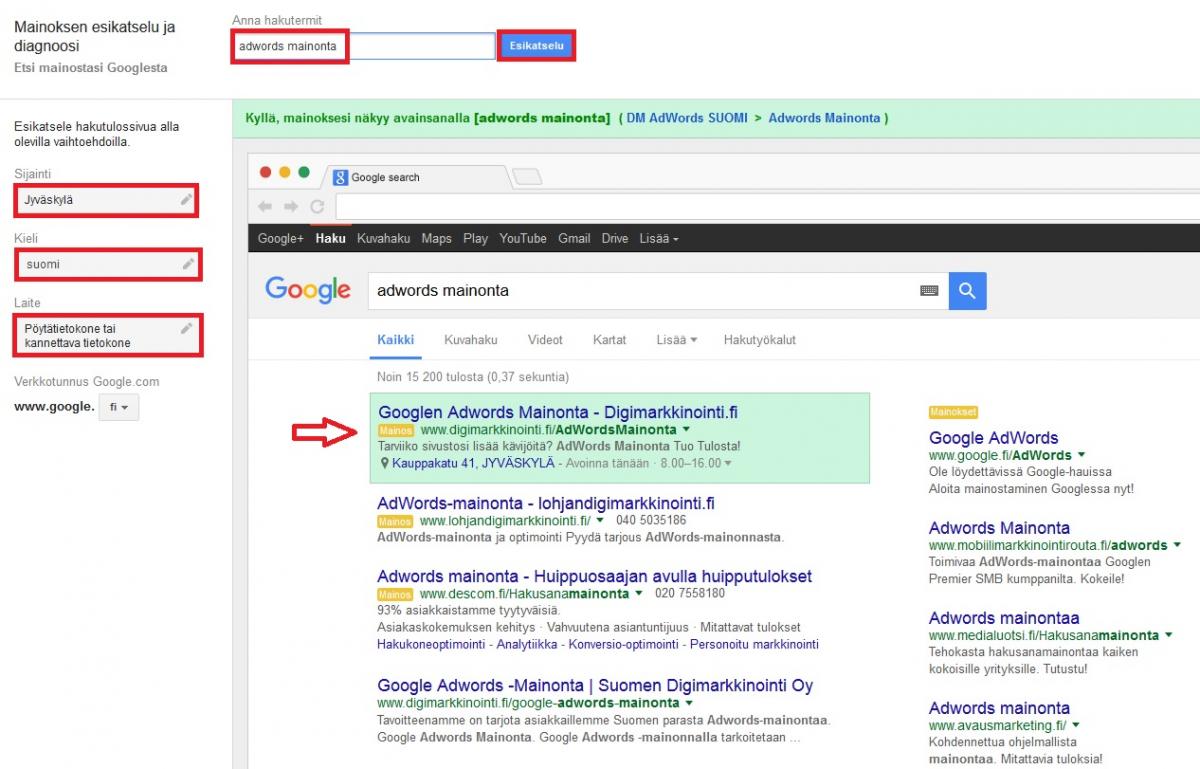
Task: Click the Hakukoneoptimointi sitelink
Action: click(x=433, y=644)
